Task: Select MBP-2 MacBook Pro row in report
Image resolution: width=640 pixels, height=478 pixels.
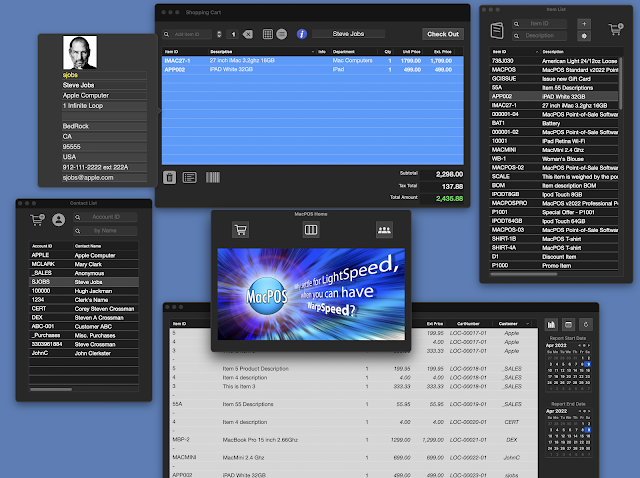Action: [x=353, y=440]
